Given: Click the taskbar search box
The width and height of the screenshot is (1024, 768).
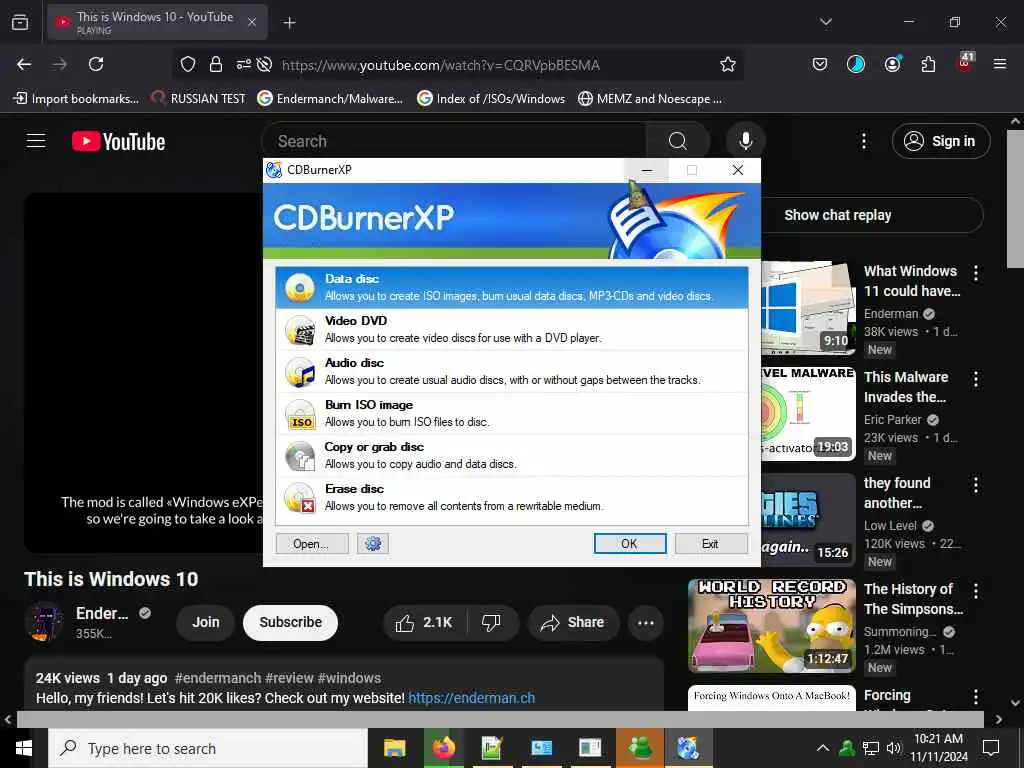Looking at the screenshot, I should [x=208, y=748].
